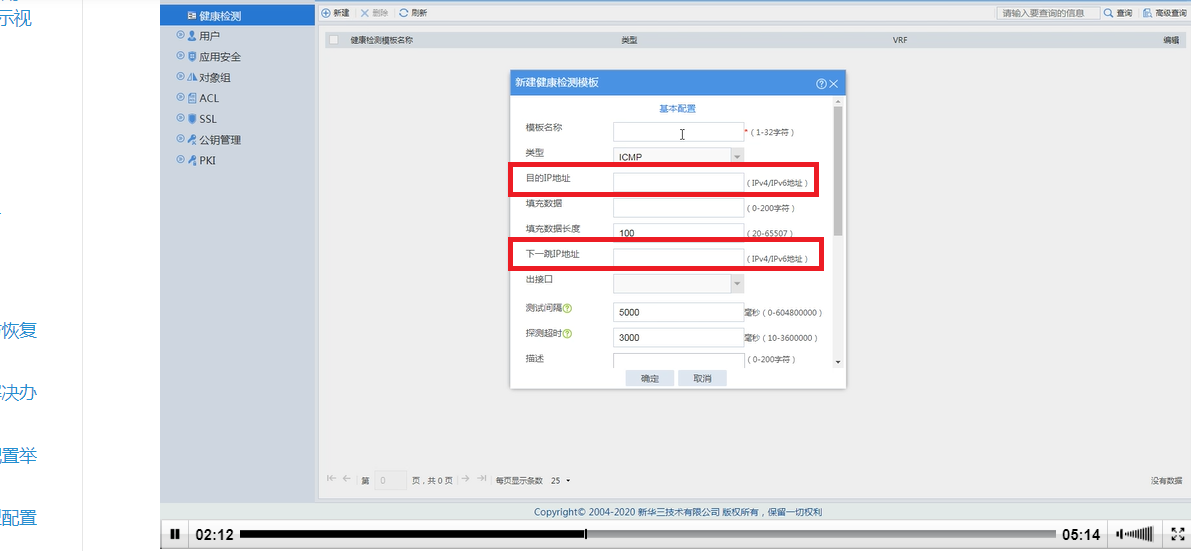Viewport: 1191px width, 551px height.
Task: Click the ACL document icon
Action: pyautogui.click(x=192, y=98)
